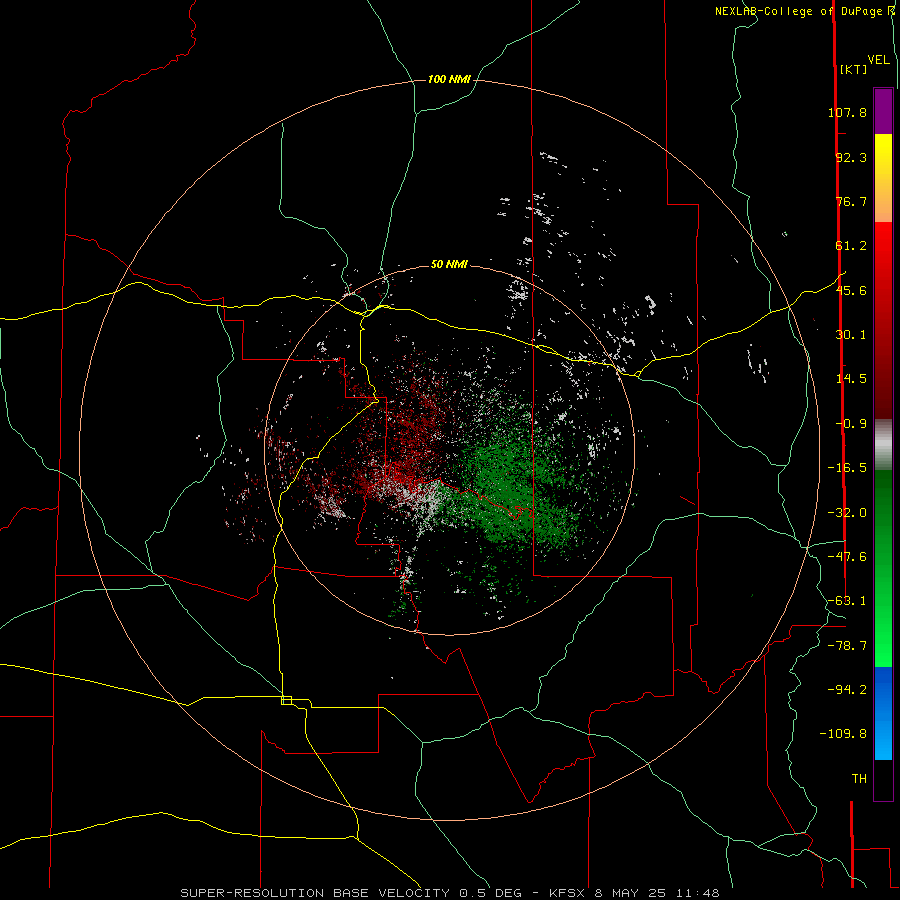Click the TH label on the legend
This screenshot has width=900, height=900.
[x=859, y=779]
